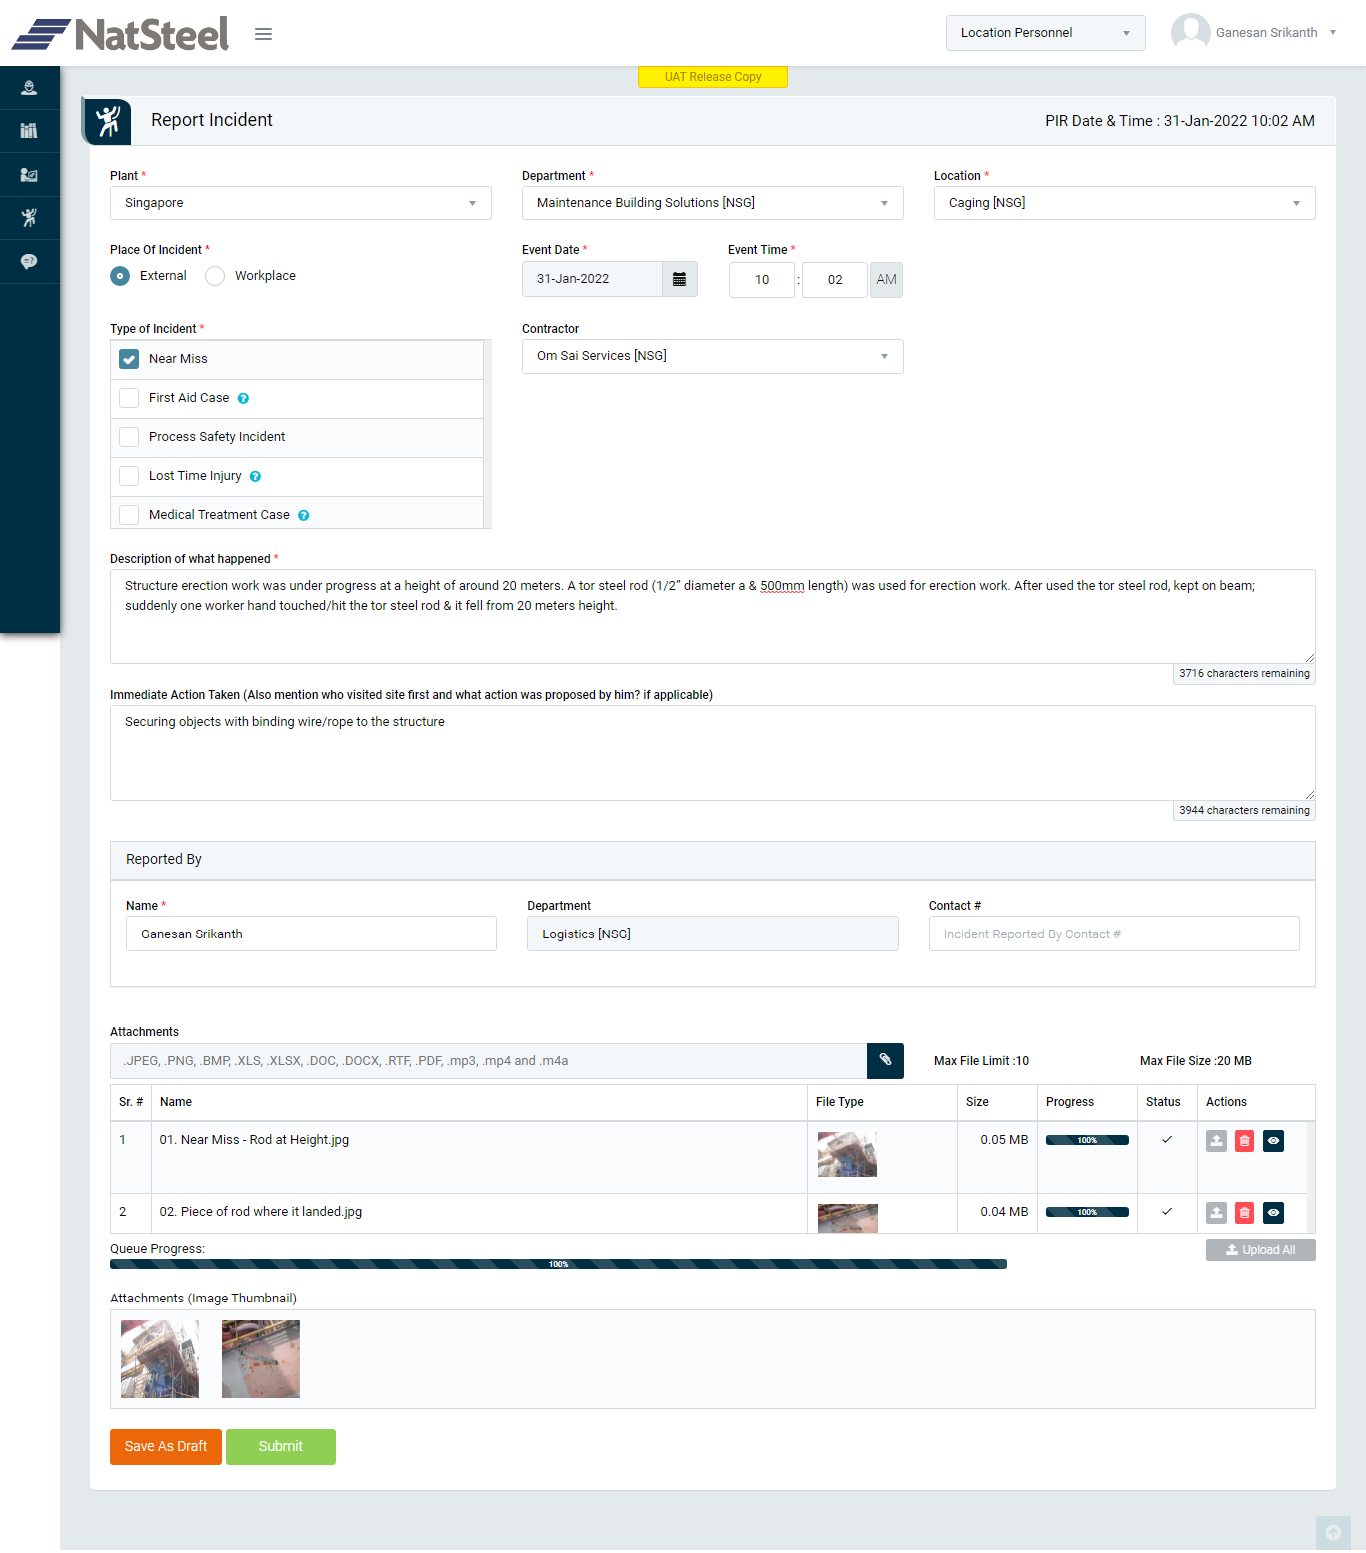The width and height of the screenshot is (1366, 1553).
Task: Click the green Submit button
Action: coord(281,1447)
